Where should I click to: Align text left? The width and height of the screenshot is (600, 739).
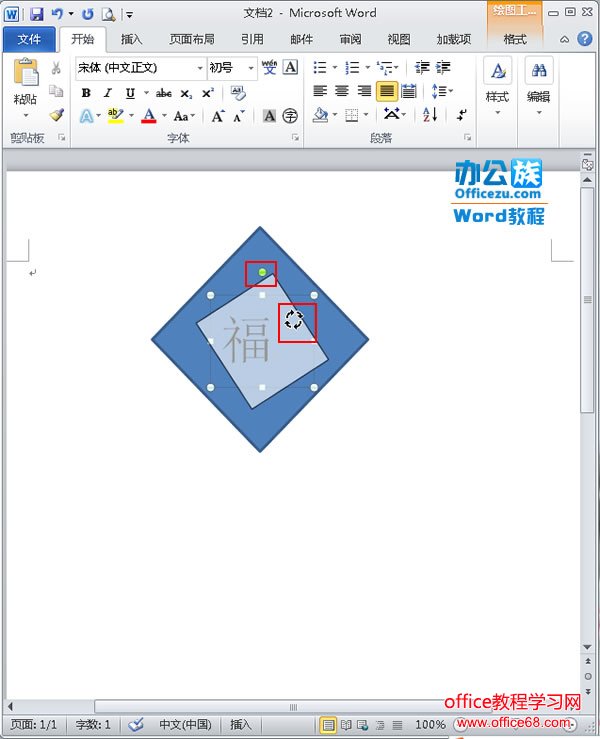click(320, 90)
